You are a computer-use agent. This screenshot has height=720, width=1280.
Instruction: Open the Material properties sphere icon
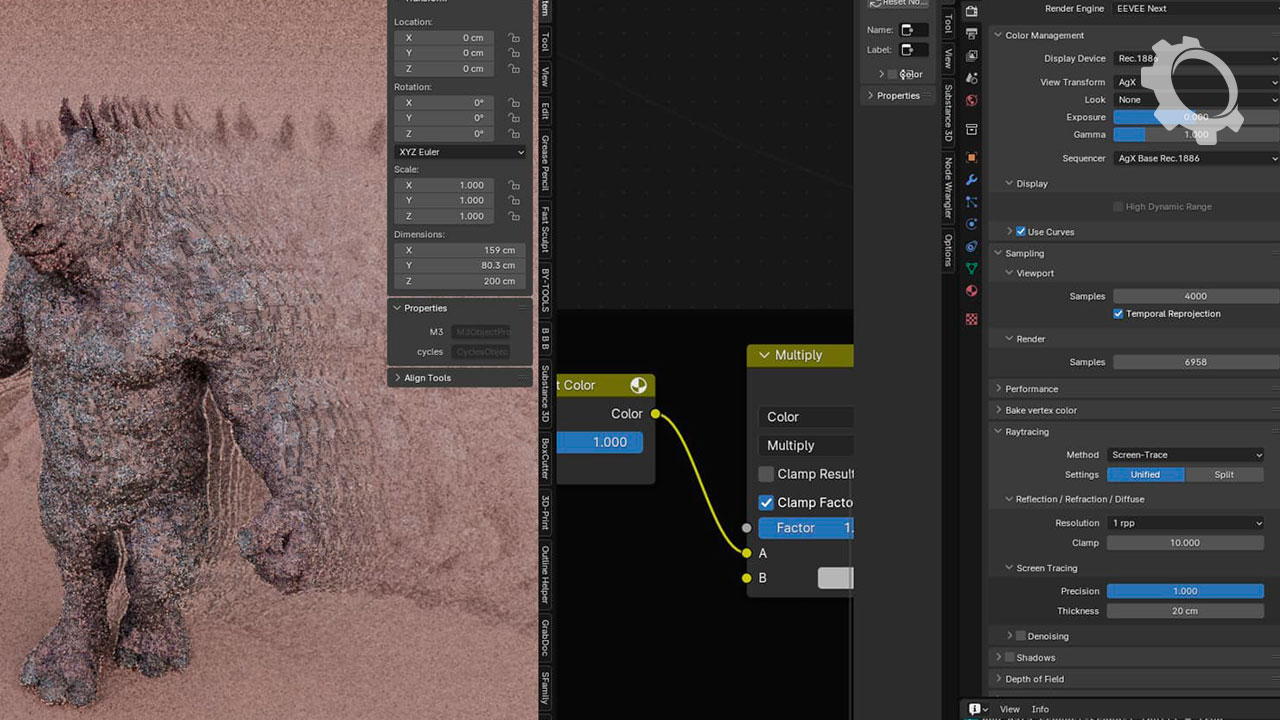(971, 291)
